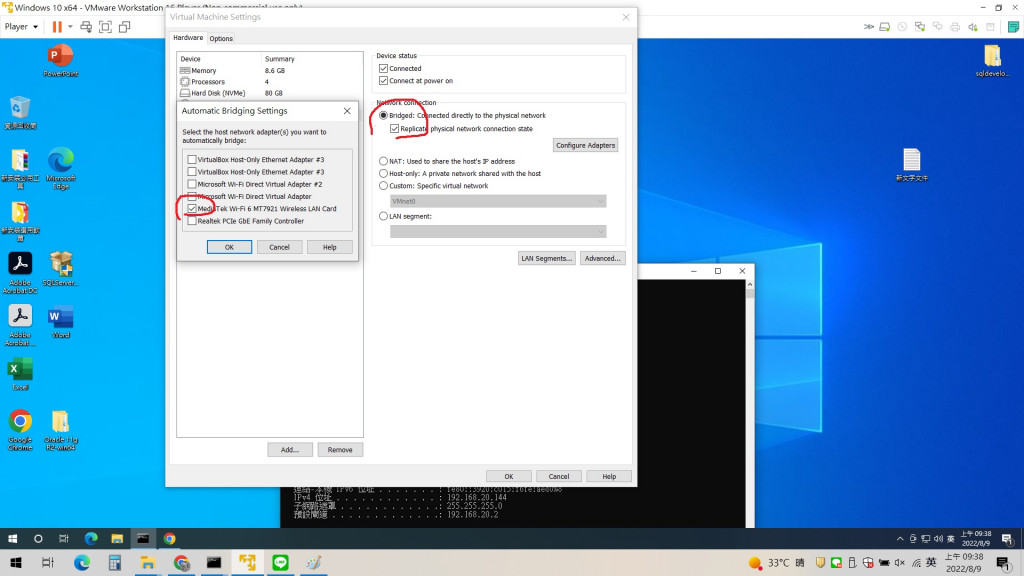
Task: Open LINE app from host taskbar
Action: (x=280, y=562)
